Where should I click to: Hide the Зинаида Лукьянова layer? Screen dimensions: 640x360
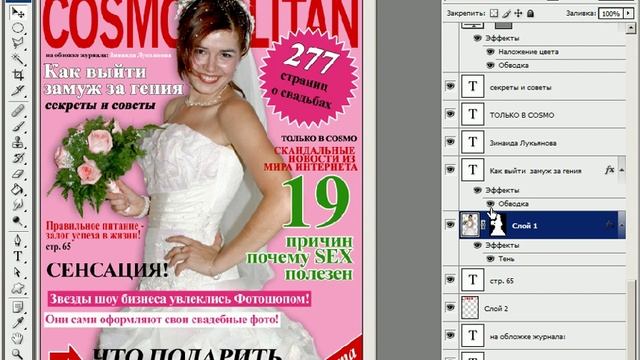[x=450, y=142]
